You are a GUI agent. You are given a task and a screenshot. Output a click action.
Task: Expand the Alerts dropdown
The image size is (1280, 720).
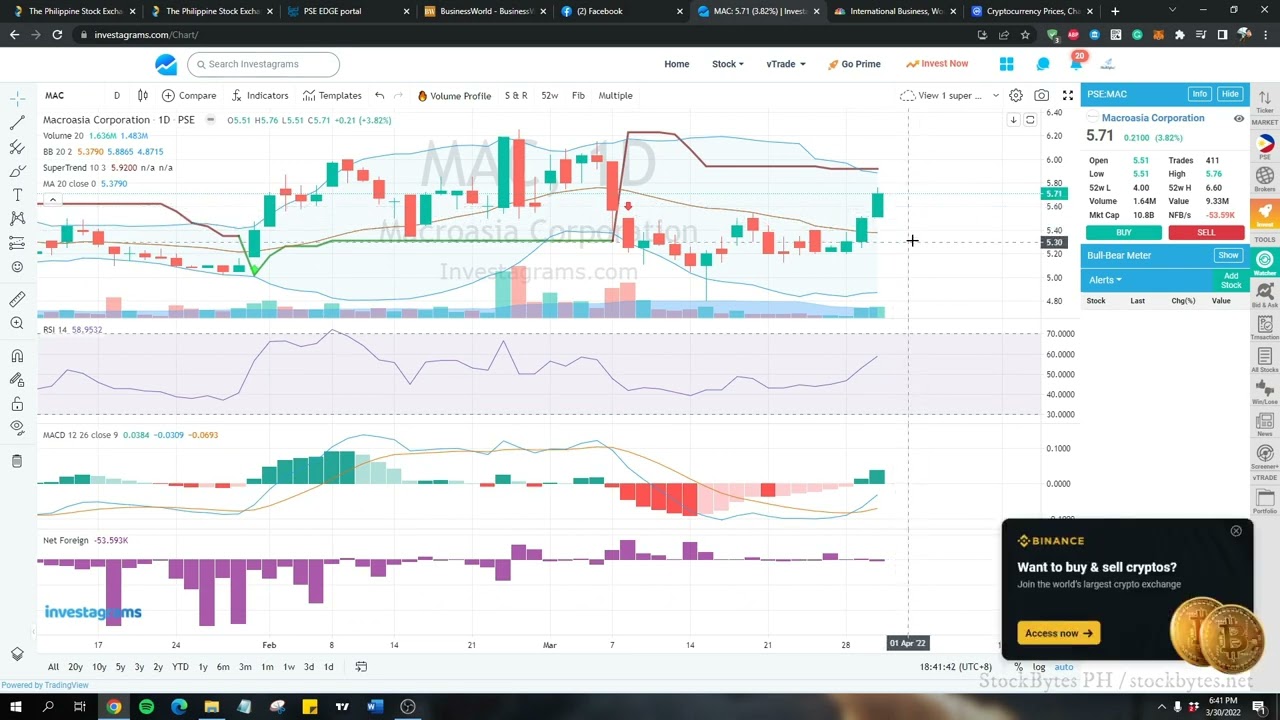click(x=1105, y=280)
